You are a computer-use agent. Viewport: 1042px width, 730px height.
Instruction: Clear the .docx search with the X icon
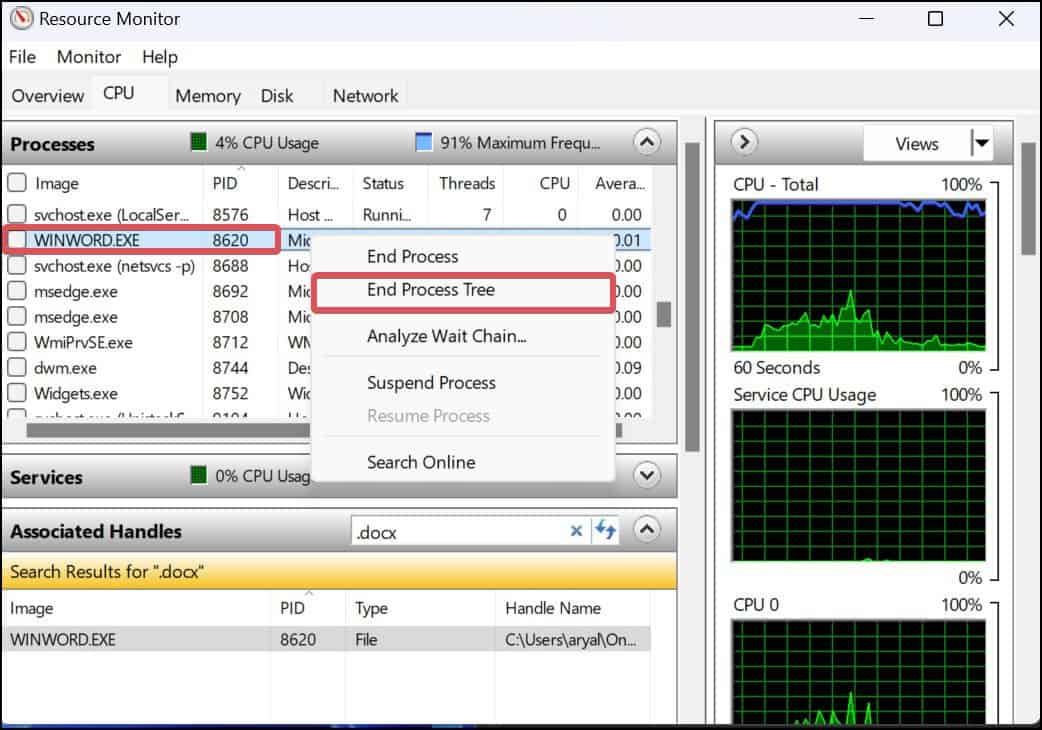tap(576, 531)
